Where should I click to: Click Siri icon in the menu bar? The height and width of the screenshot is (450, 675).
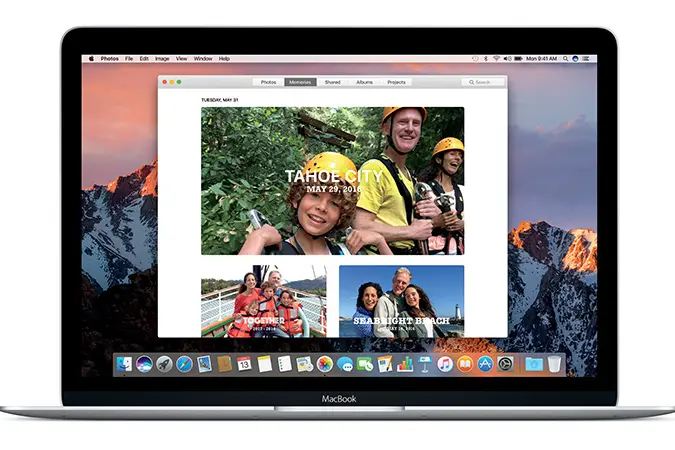coord(575,59)
